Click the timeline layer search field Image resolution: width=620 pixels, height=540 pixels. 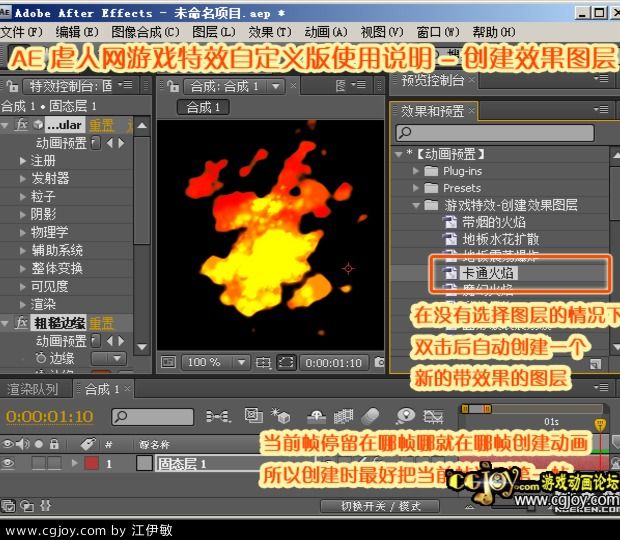click(x=153, y=417)
